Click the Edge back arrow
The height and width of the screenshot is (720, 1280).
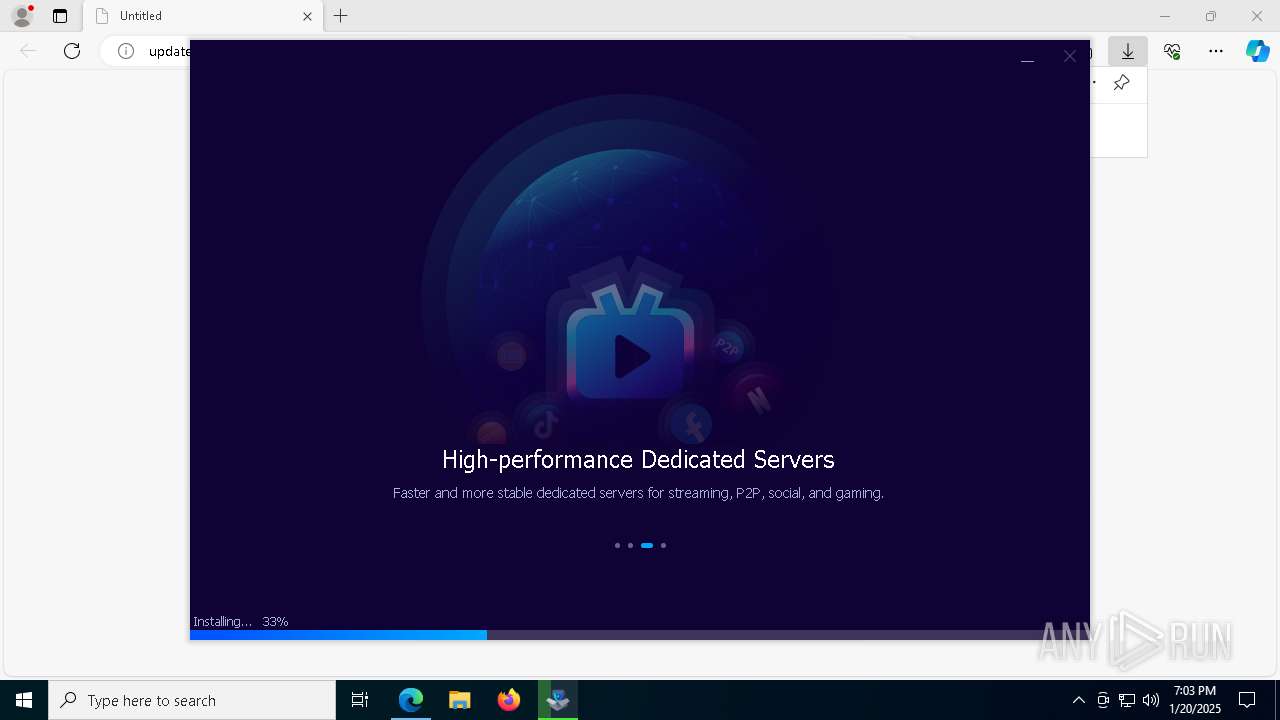(x=28, y=51)
